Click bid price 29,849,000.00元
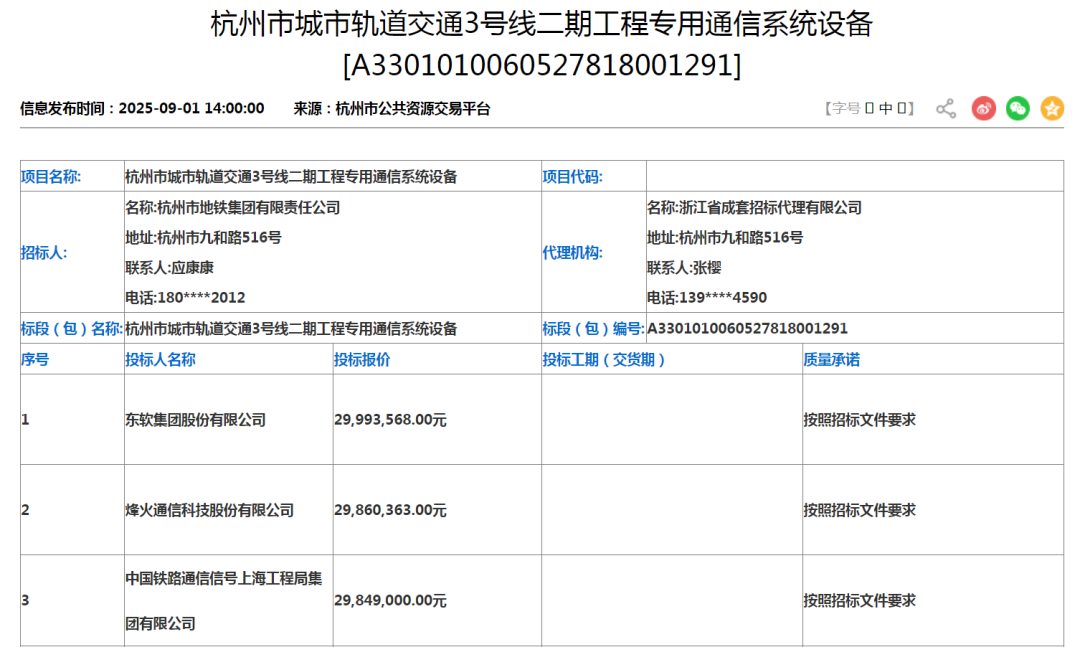The width and height of the screenshot is (1080, 647). [391, 601]
